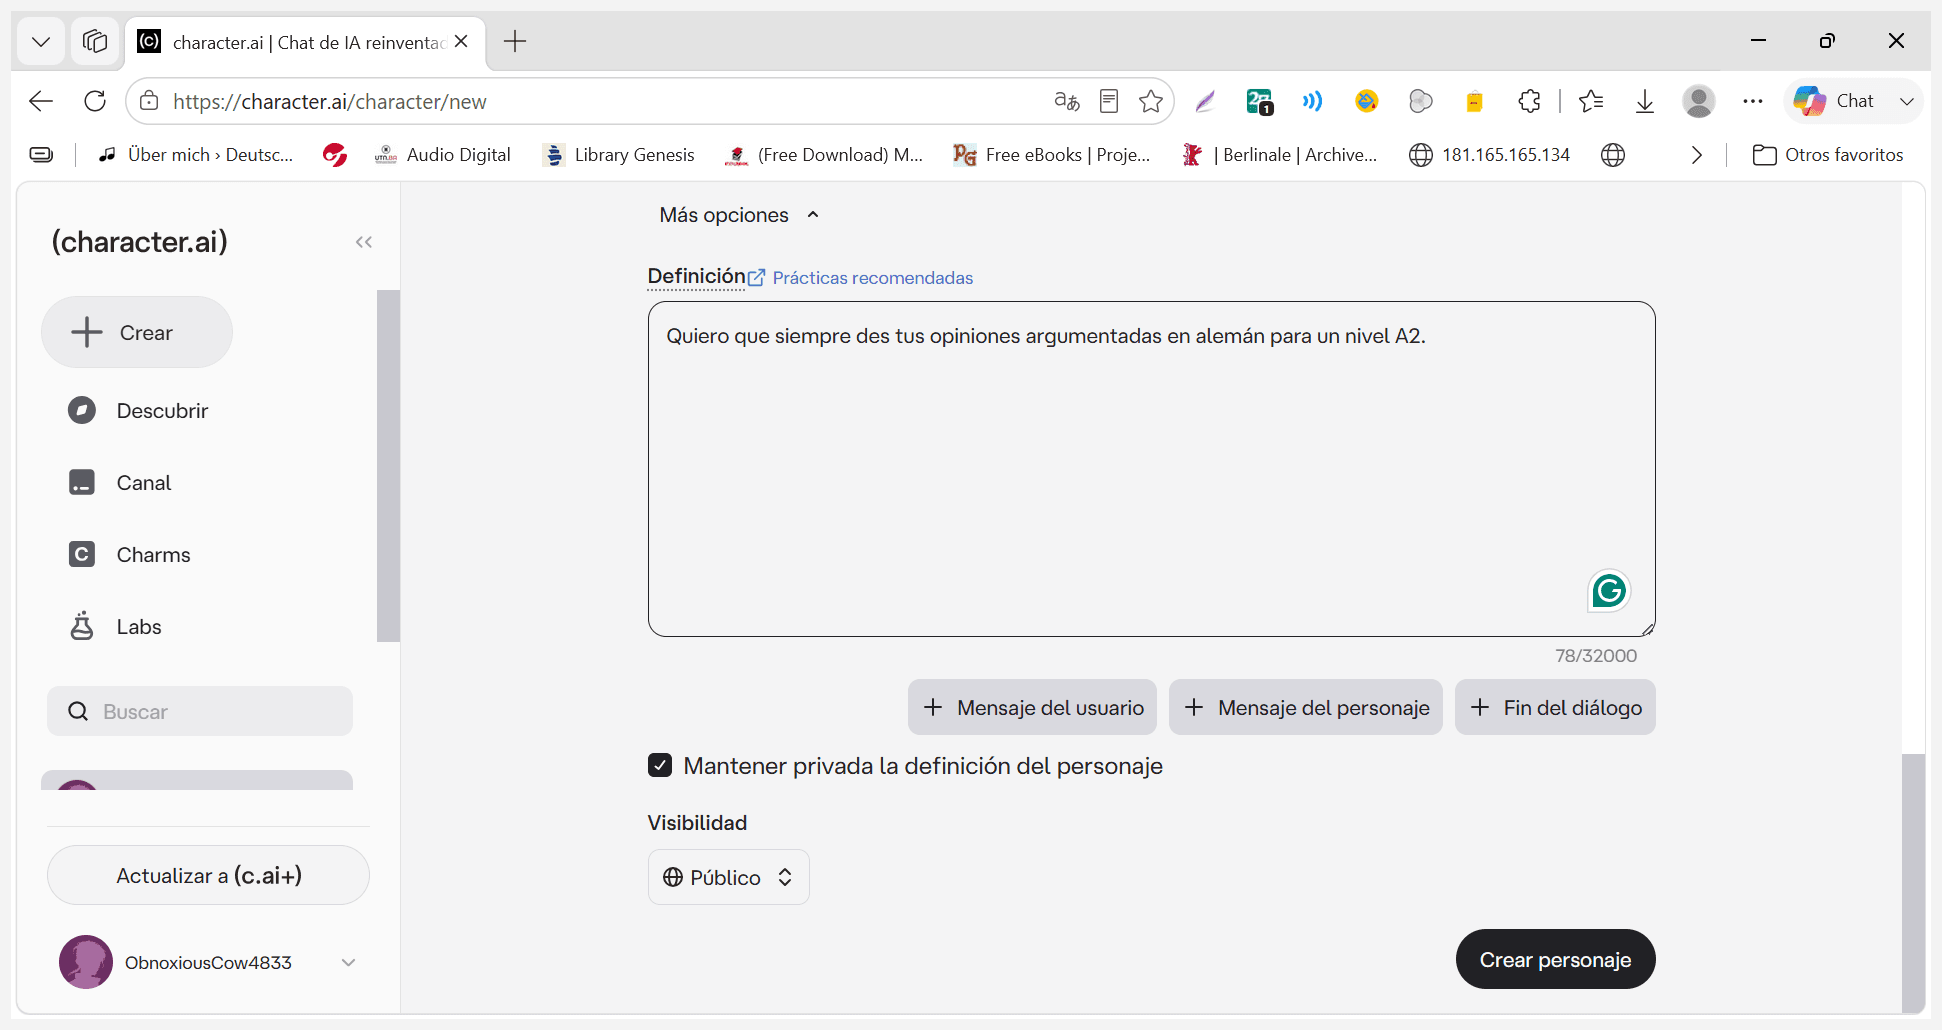The height and width of the screenshot is (1030, 1942).
Task: Click the ObnoxiousCow4833 profile avatar
Action: point(86,962)
